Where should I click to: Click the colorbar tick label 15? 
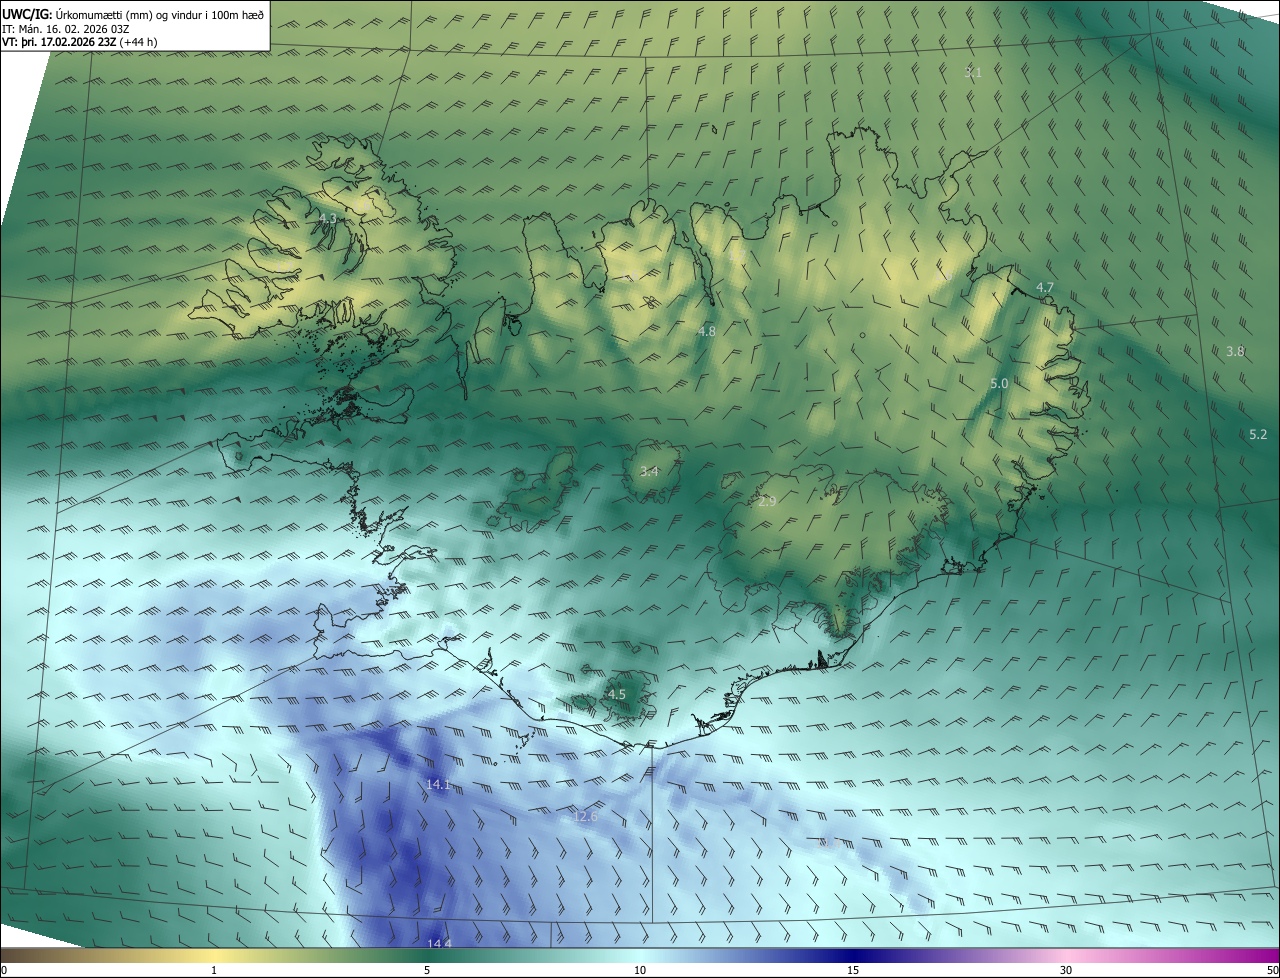tap(853, 970)
